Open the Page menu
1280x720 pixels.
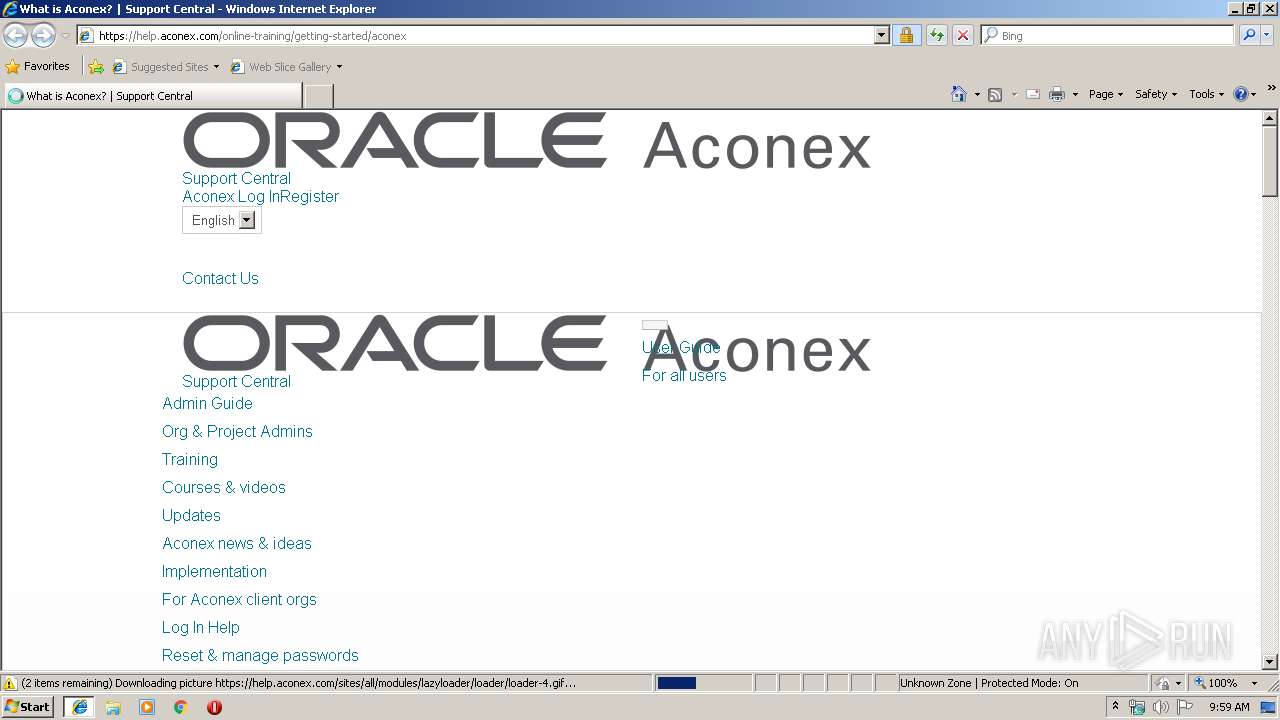[1105, 94]
